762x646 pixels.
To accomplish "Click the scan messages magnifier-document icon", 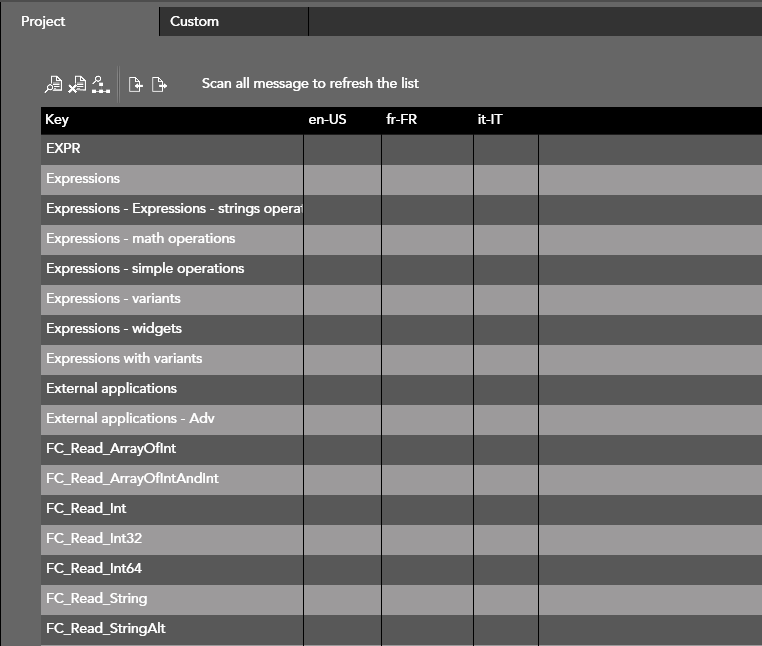I will 54,85.
